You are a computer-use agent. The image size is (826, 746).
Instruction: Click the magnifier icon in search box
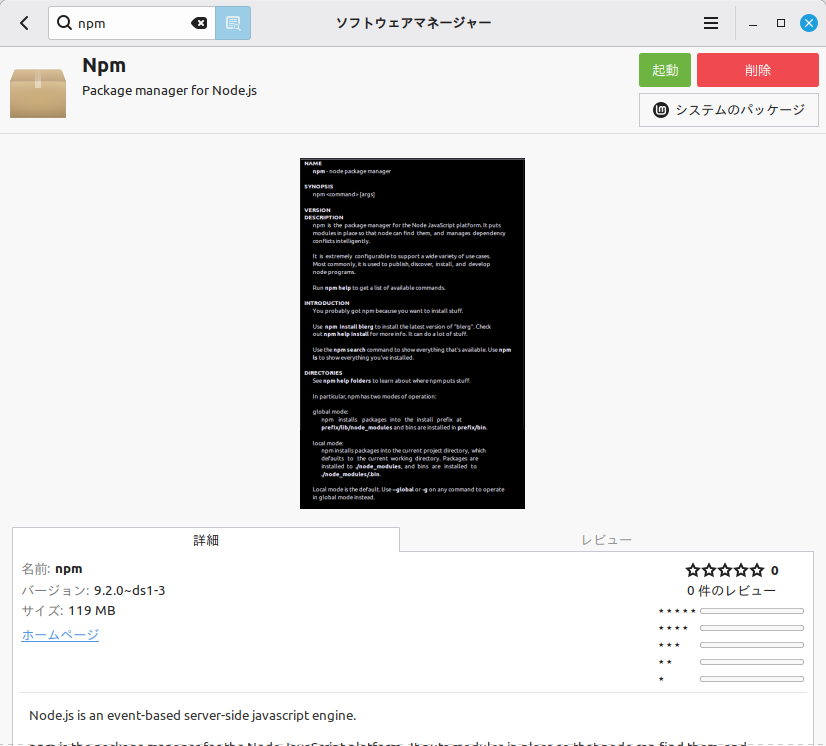[65, 23]
